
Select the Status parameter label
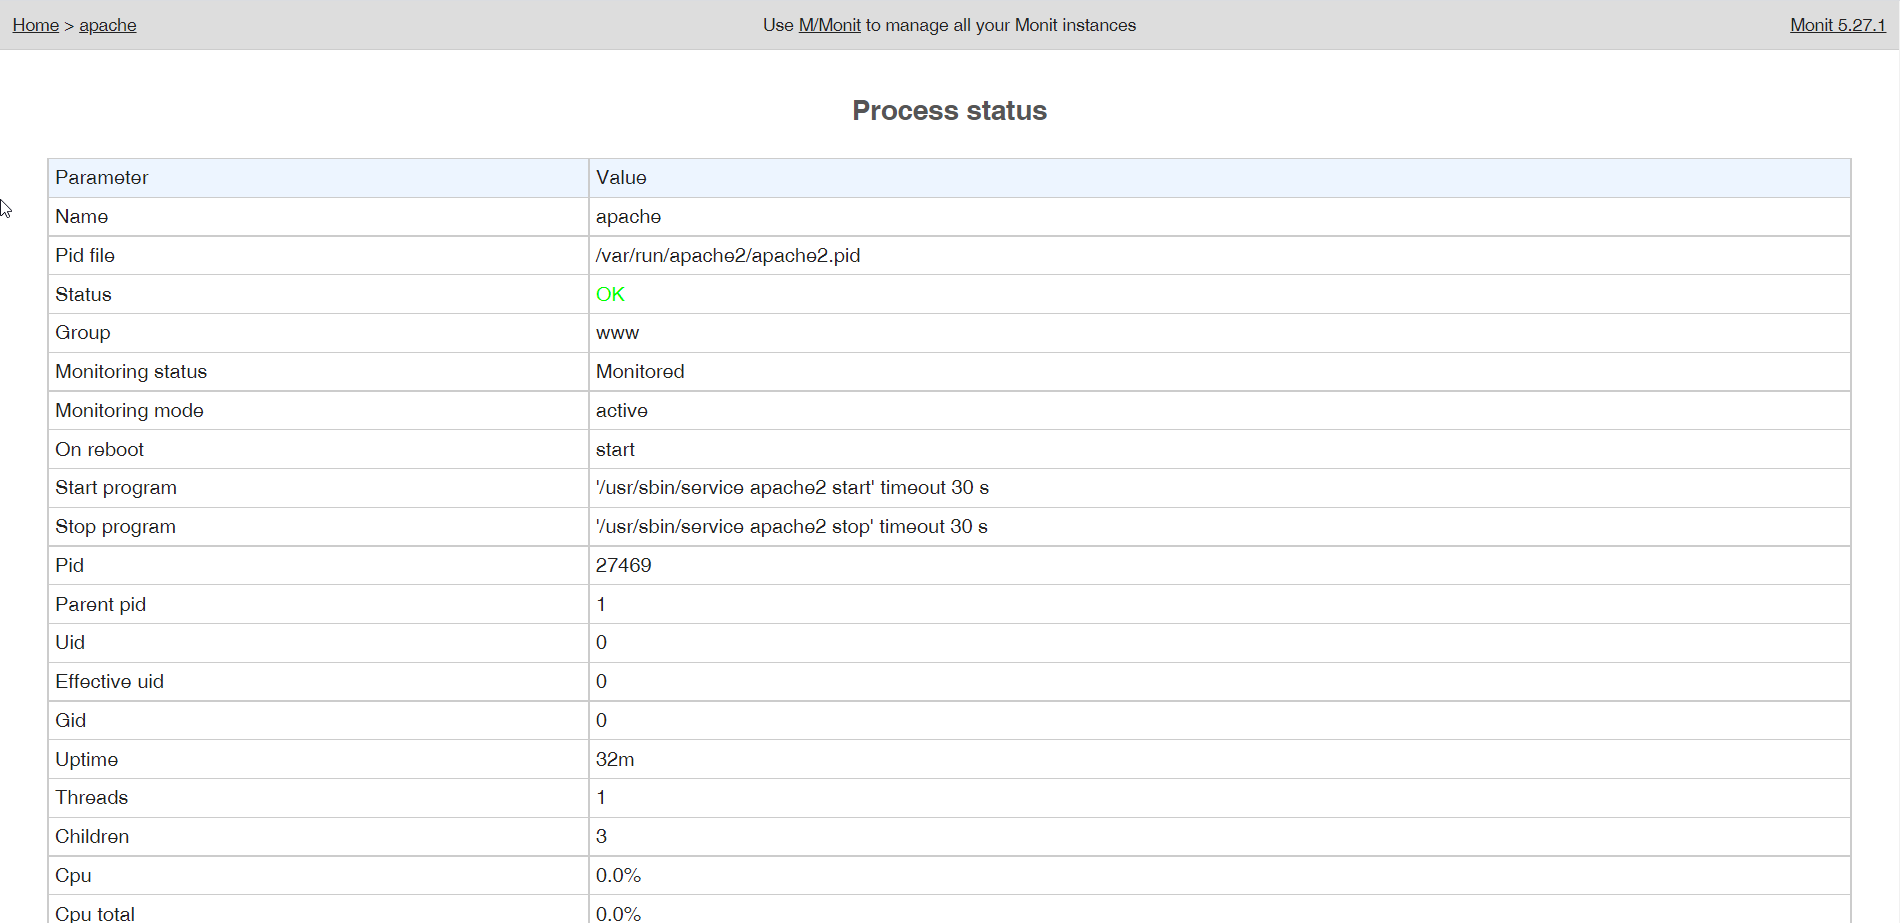tap(83, 294)
